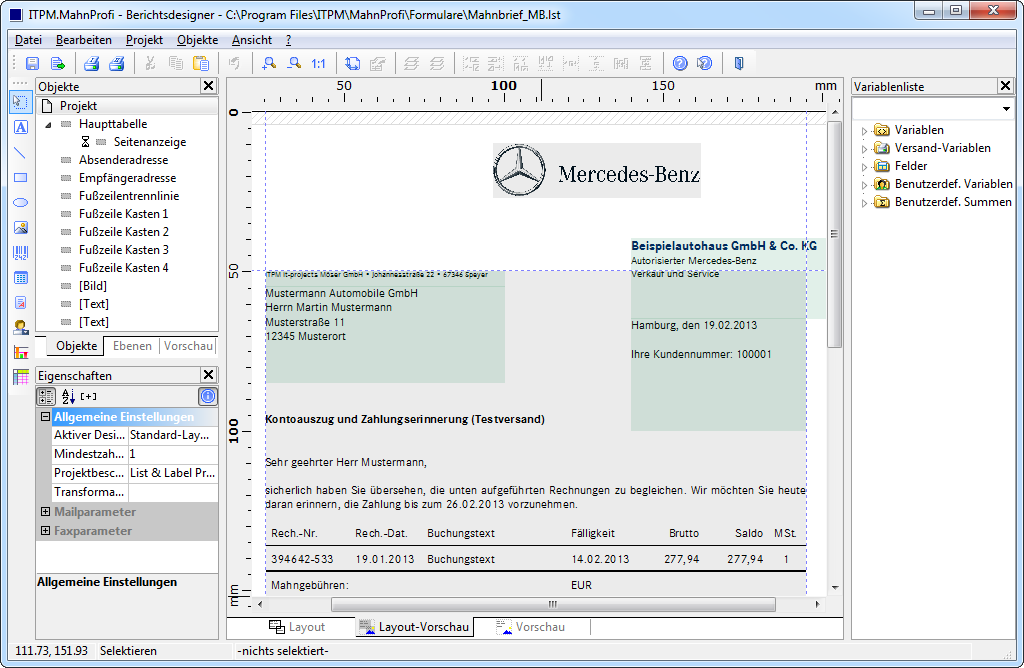Collapse the Allgemeine Einstellungen group
Viewport: 1024px width, 668px height.
pos(45,417)
